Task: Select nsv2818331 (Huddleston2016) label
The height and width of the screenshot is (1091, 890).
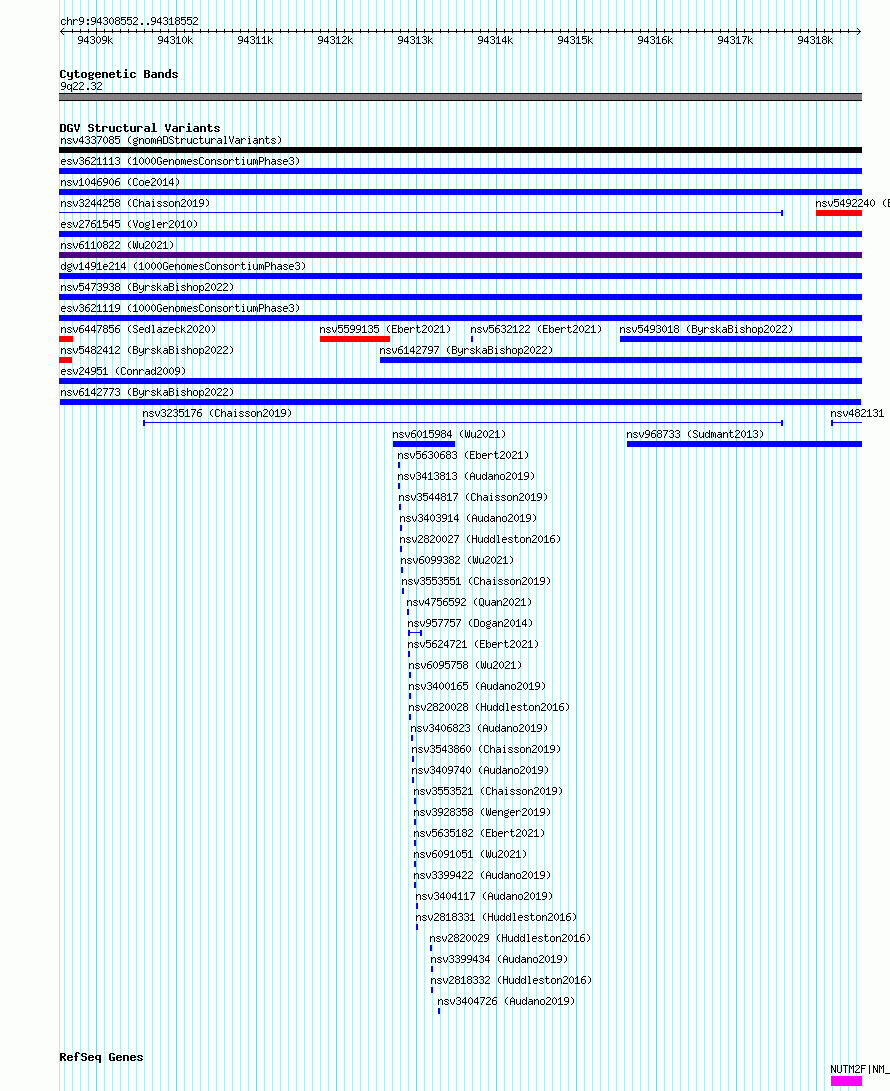Action: pyautogui.click(x=495, y=917)
